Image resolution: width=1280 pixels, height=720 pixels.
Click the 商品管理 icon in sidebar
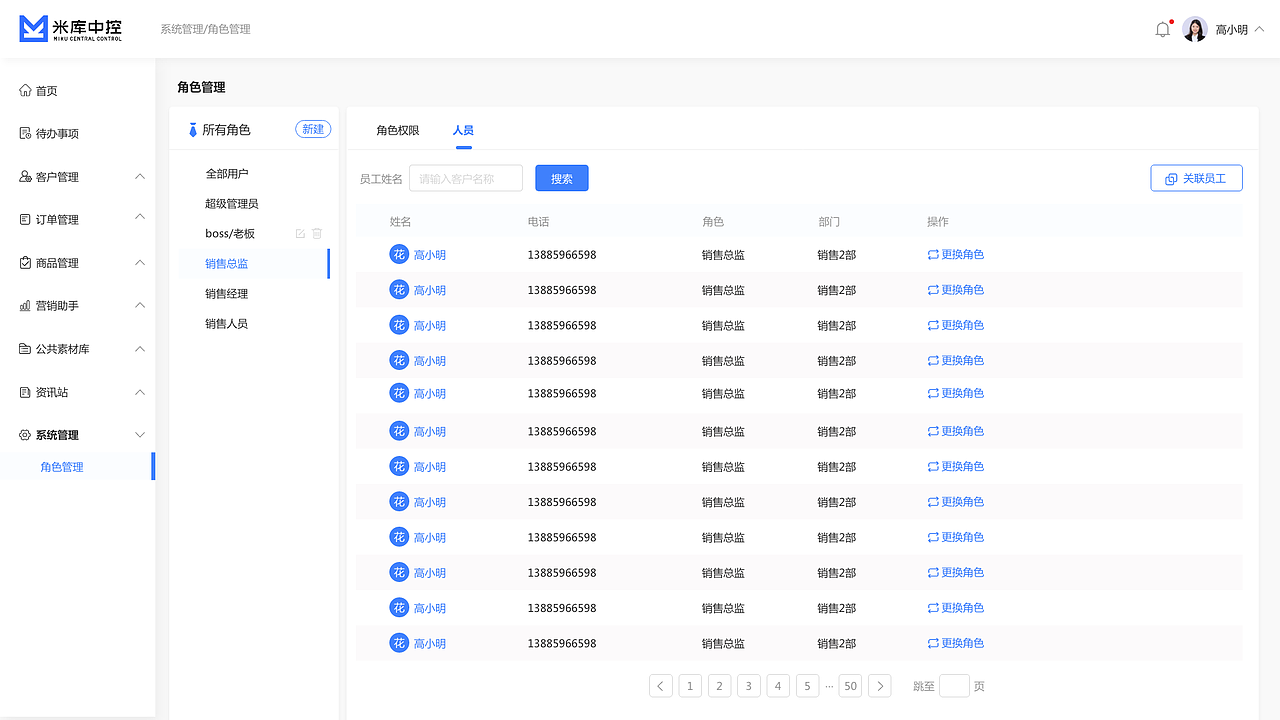pyautogui.click(x=25, y=263)
